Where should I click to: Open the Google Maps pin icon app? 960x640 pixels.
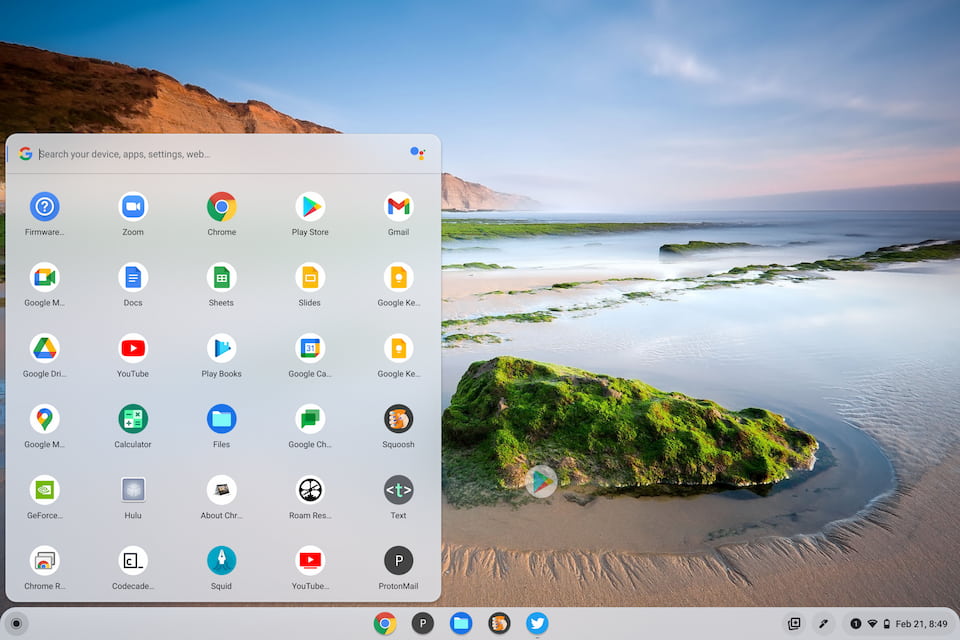click(x=44, y=419)
